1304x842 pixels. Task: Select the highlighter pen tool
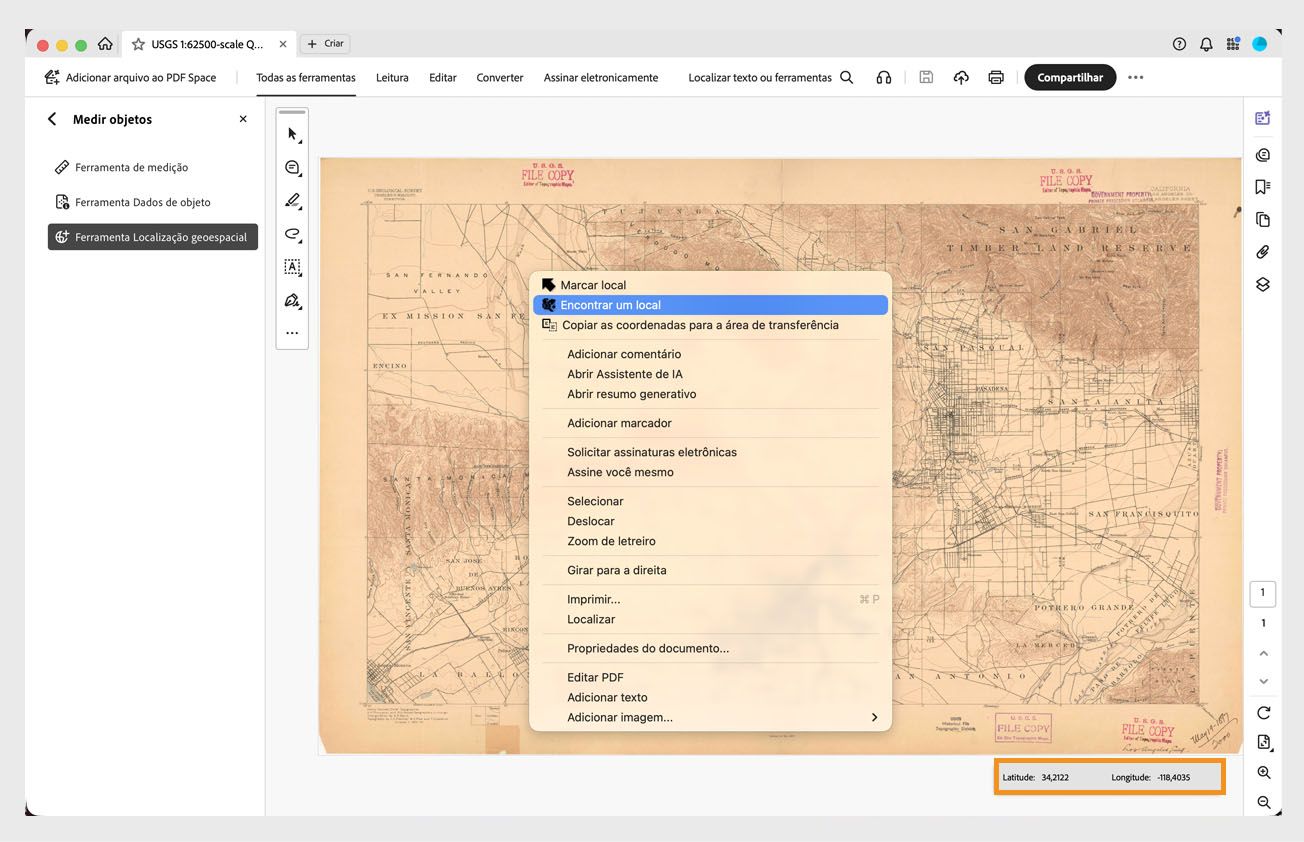292,200
